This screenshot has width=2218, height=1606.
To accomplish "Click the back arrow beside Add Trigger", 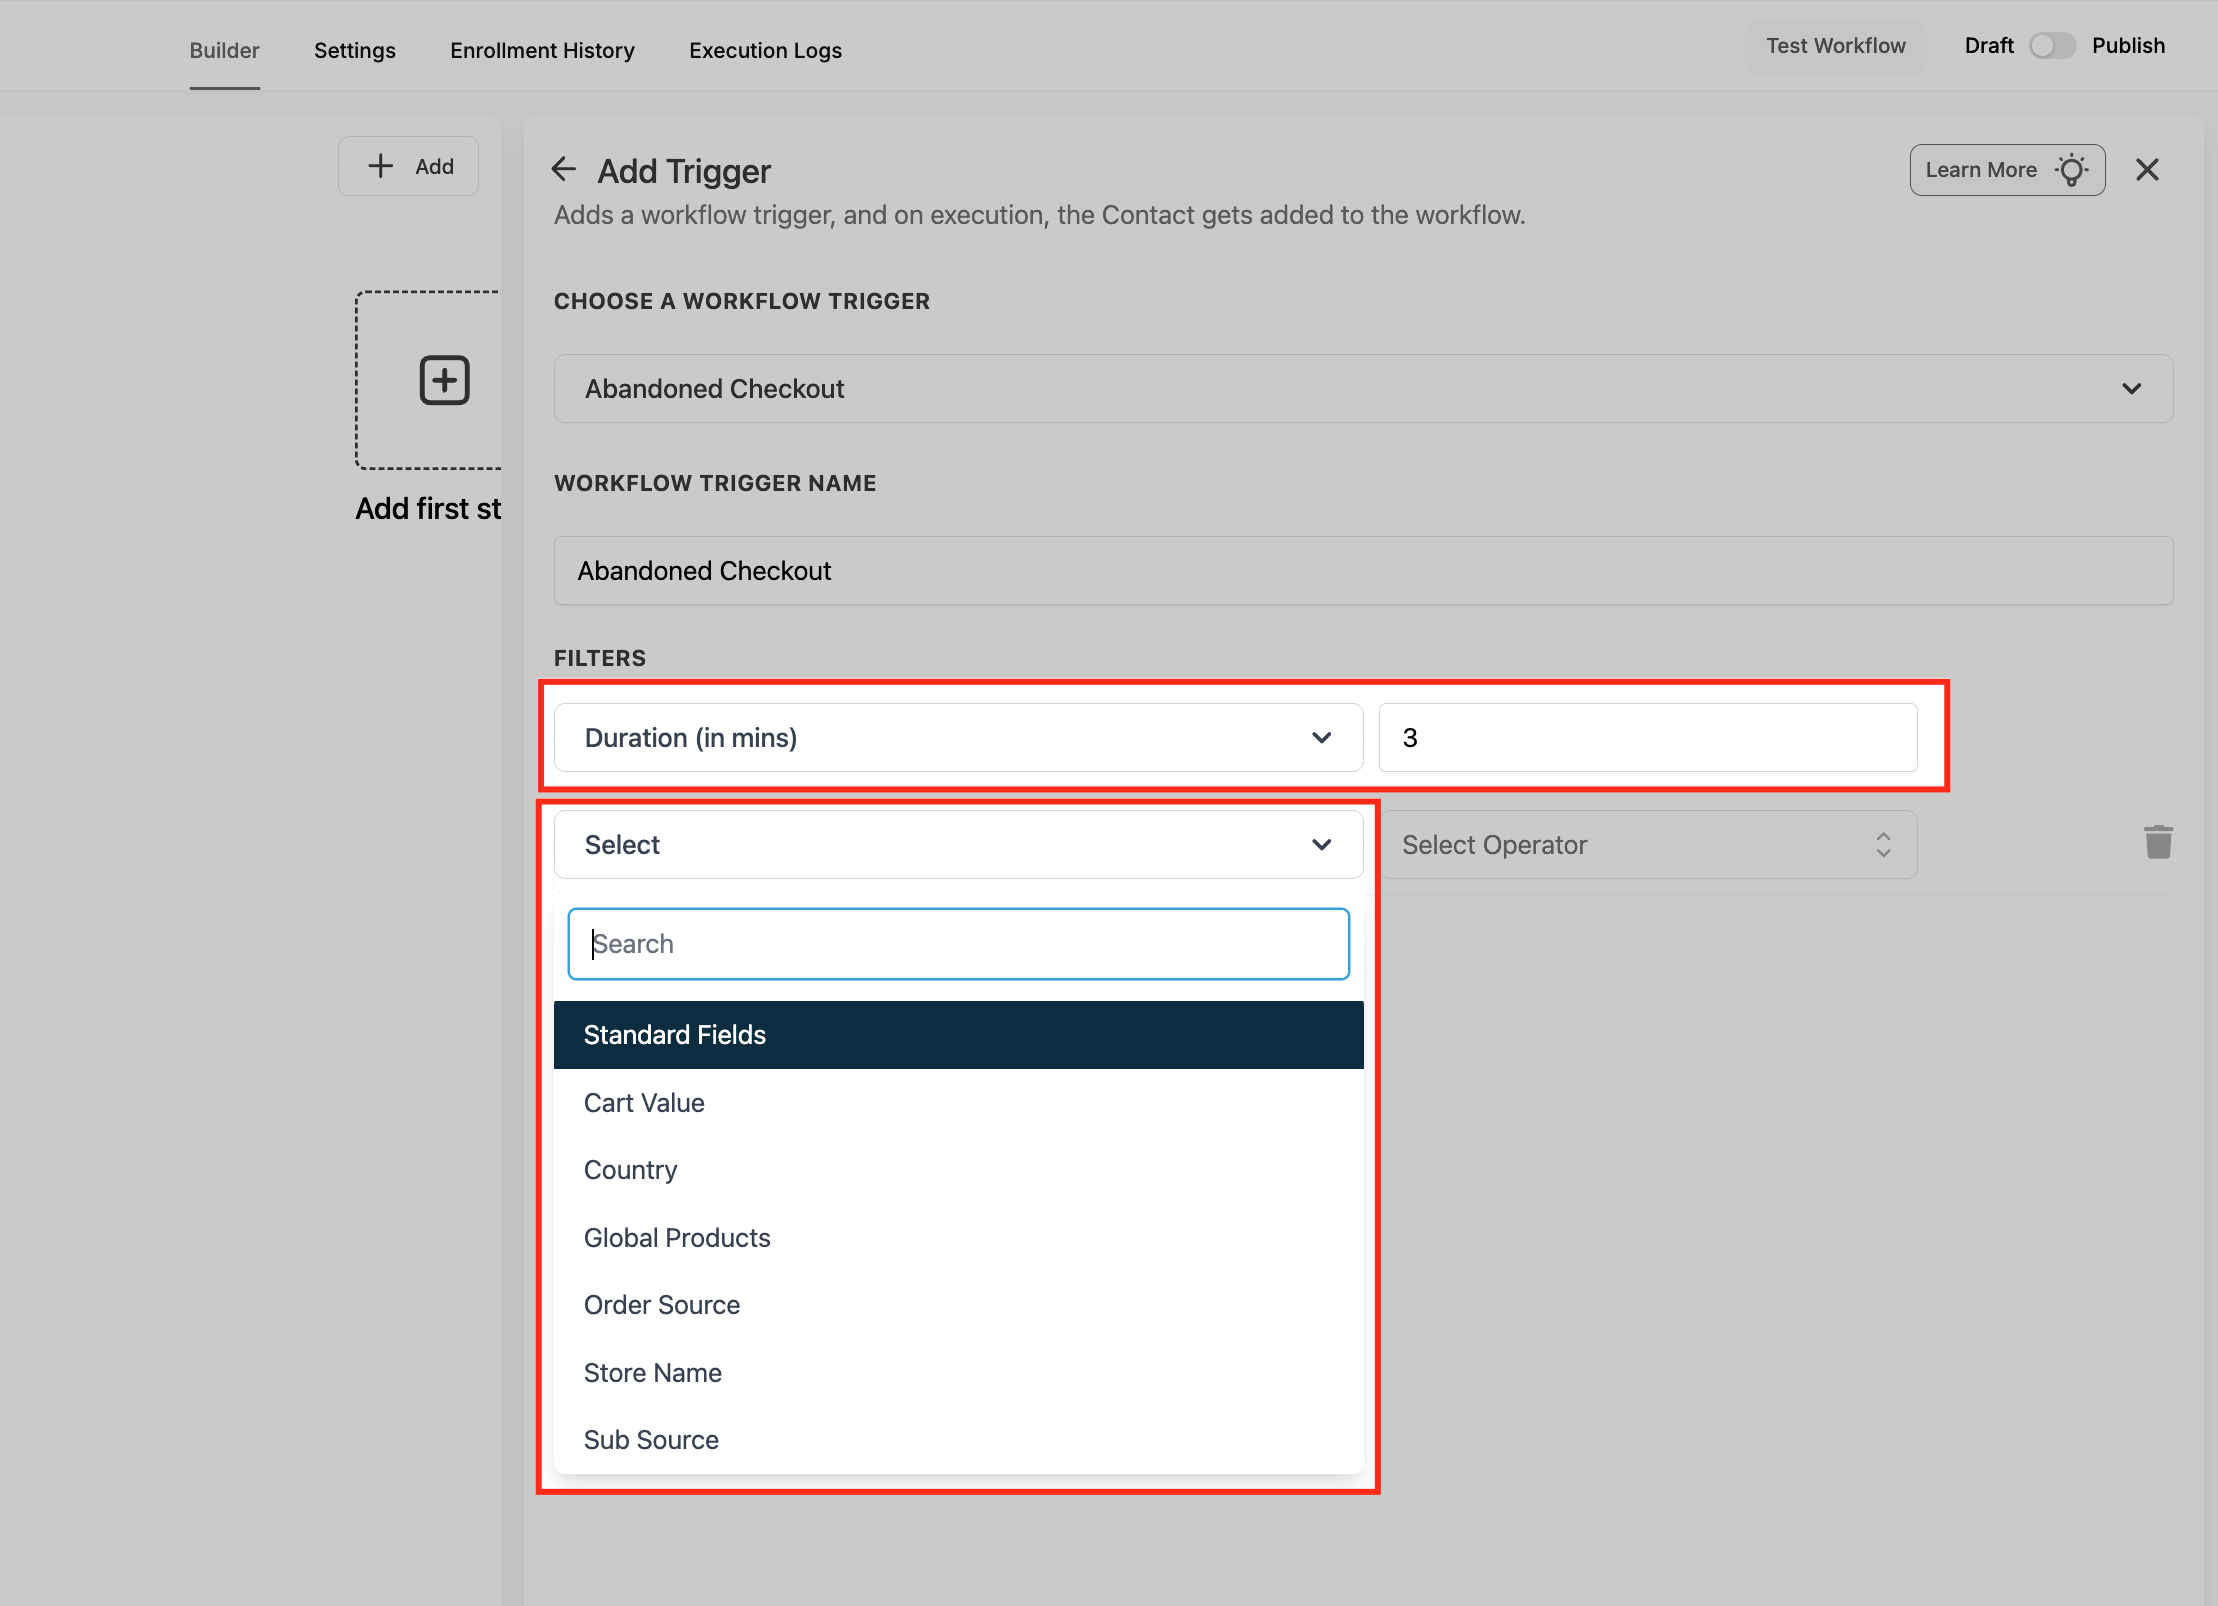I will [564, 170].
